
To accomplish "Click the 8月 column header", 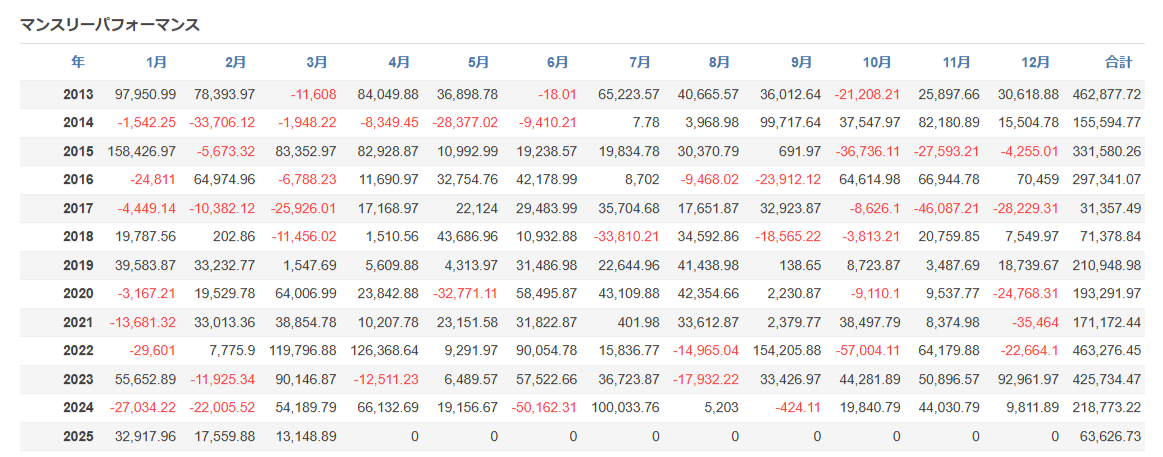I will 719,62.
